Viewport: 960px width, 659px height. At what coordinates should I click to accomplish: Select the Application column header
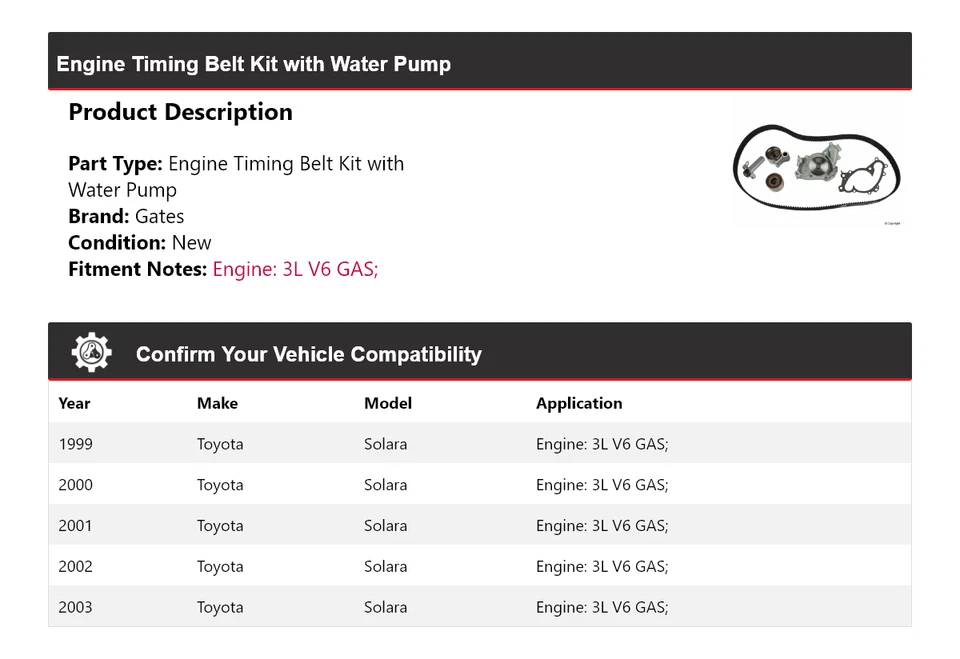coord(579,403)
